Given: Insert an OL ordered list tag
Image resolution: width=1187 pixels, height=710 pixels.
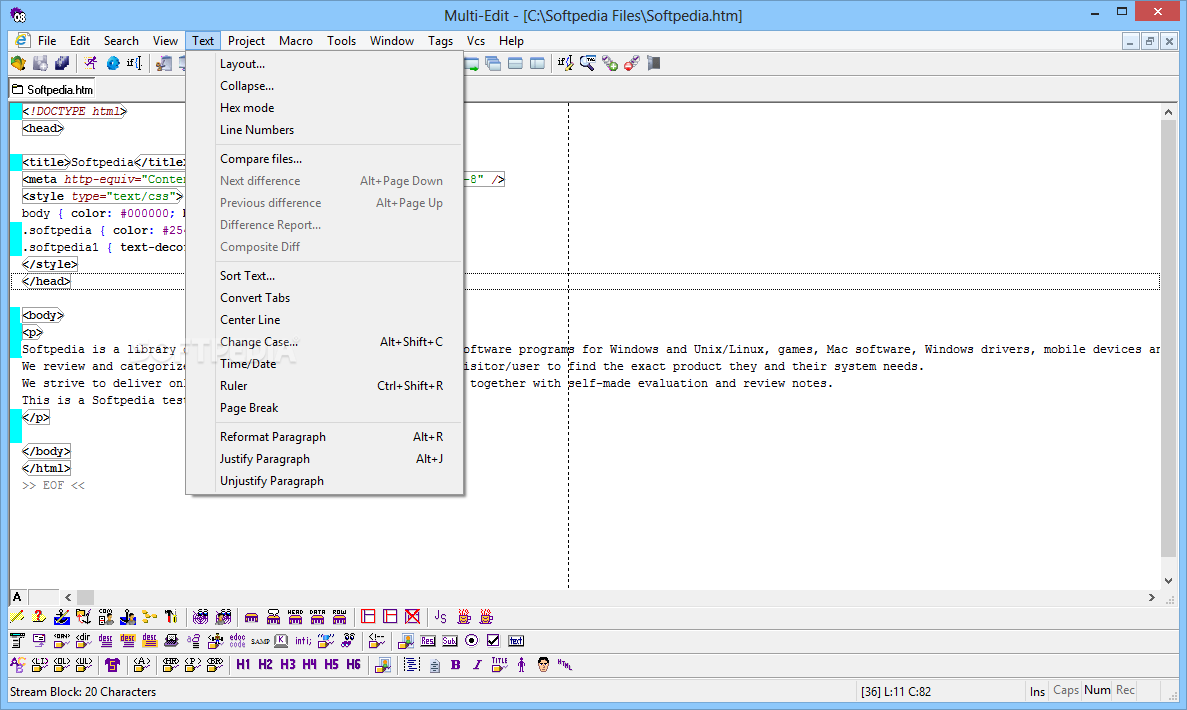Looking at the screenshot, I should point(61,665).
